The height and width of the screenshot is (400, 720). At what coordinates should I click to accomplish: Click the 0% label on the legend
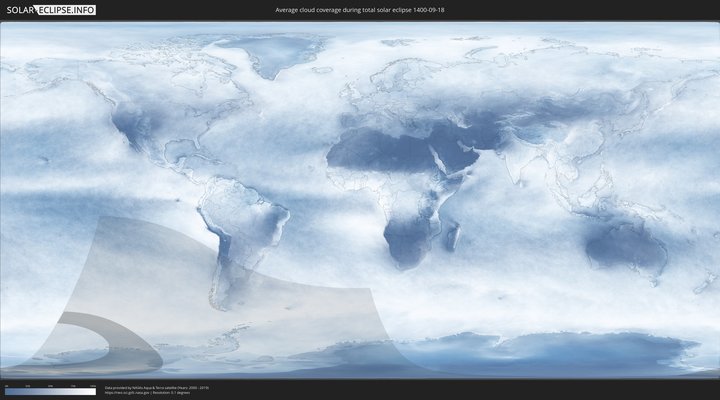tap(6, 385)
